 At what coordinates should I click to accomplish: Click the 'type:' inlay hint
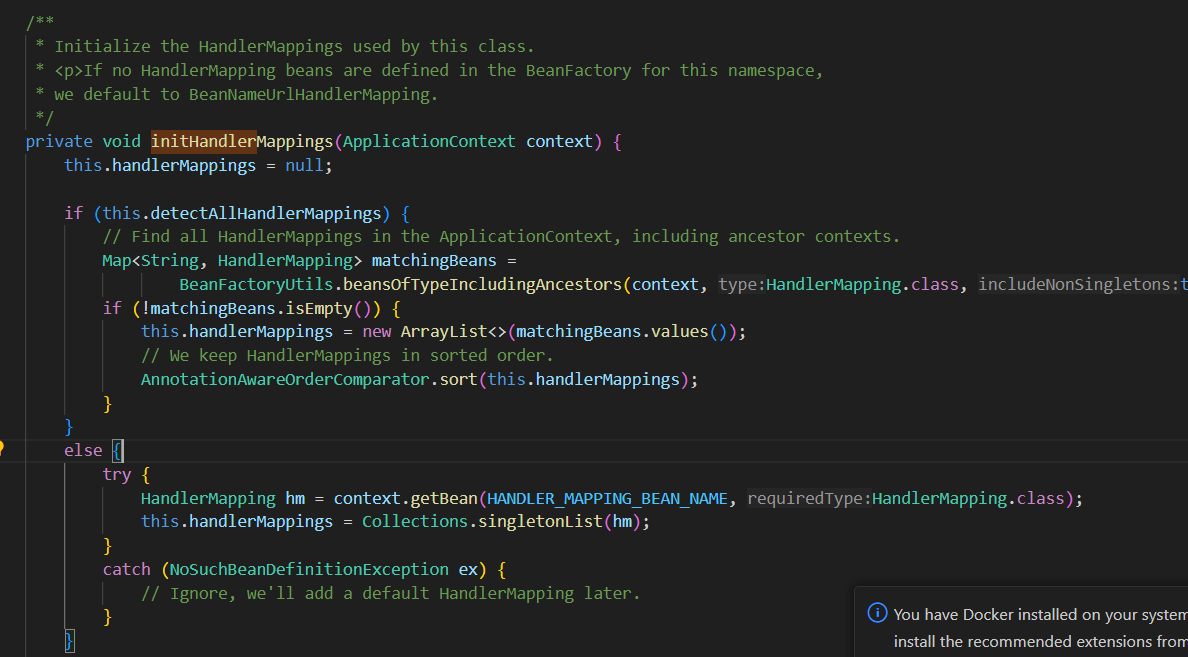[x=742, y=284]
